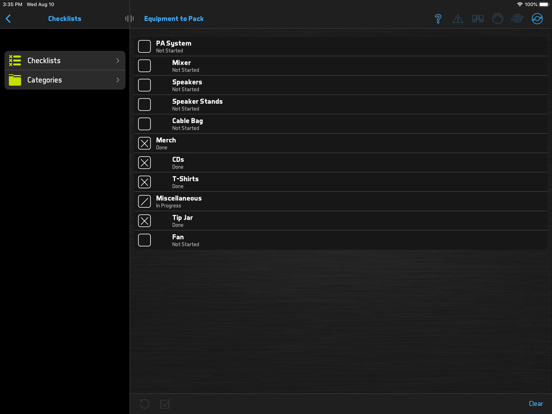Check the PA System checkbox

point(144,46)
